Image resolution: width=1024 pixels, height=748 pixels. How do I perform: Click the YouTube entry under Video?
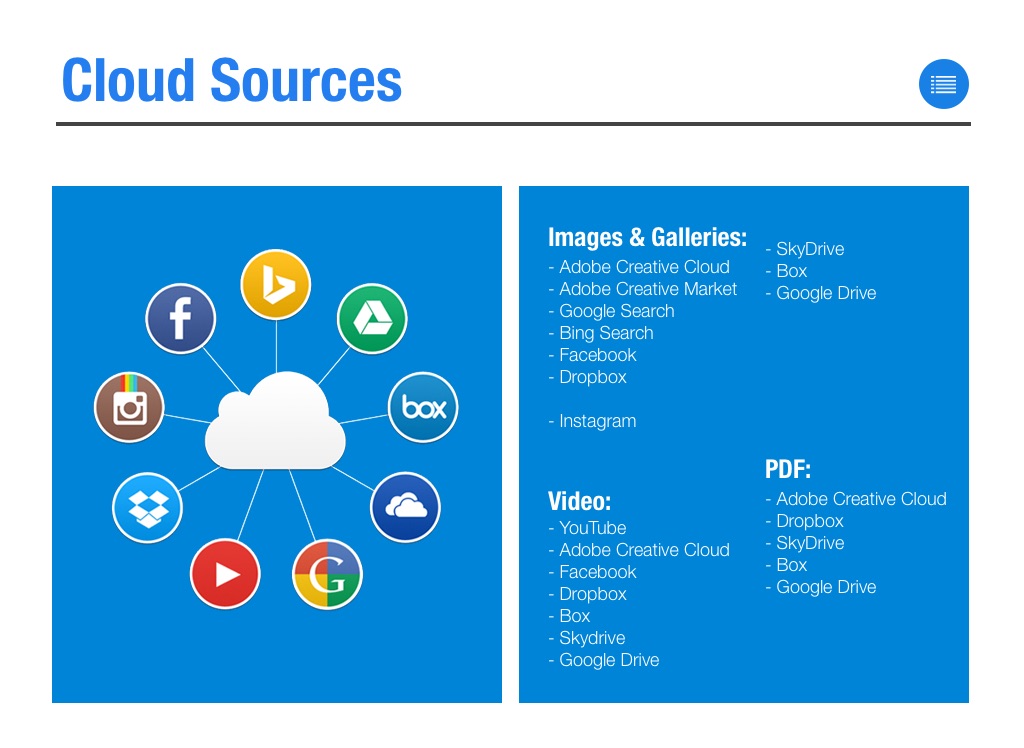[592, 528]
